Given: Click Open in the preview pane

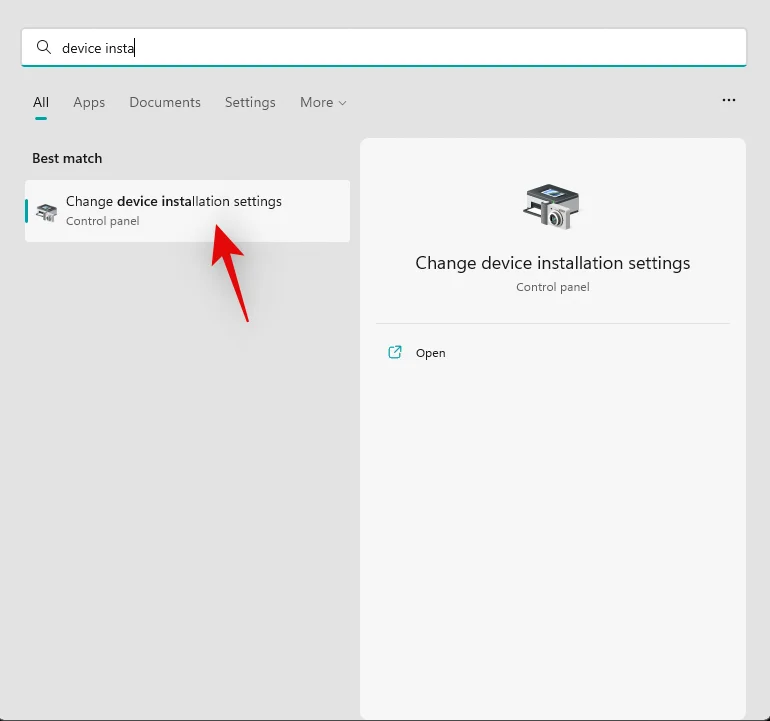Looking at the screenshot, I should (x=431, y=353).
